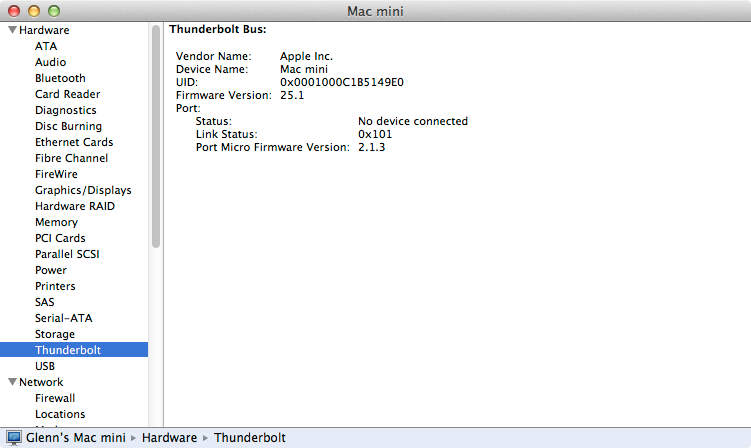This screenshot has height=448, width=751.
Task: Select SAS in the sidebar
Action: point(45,302)
